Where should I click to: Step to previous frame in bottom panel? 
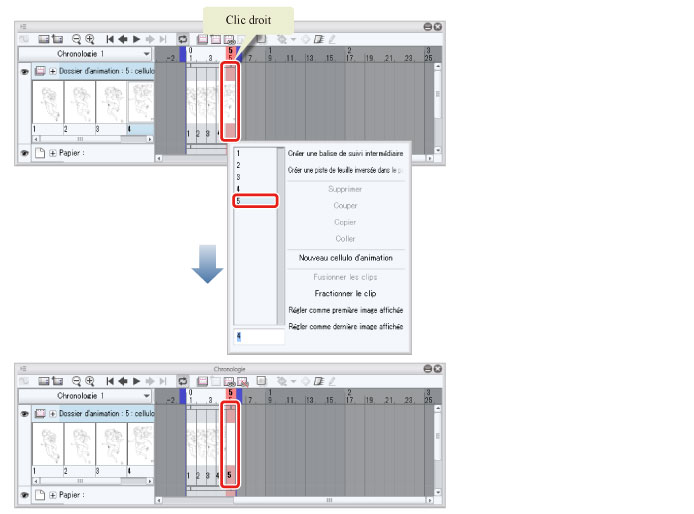[x=123, y=381]
